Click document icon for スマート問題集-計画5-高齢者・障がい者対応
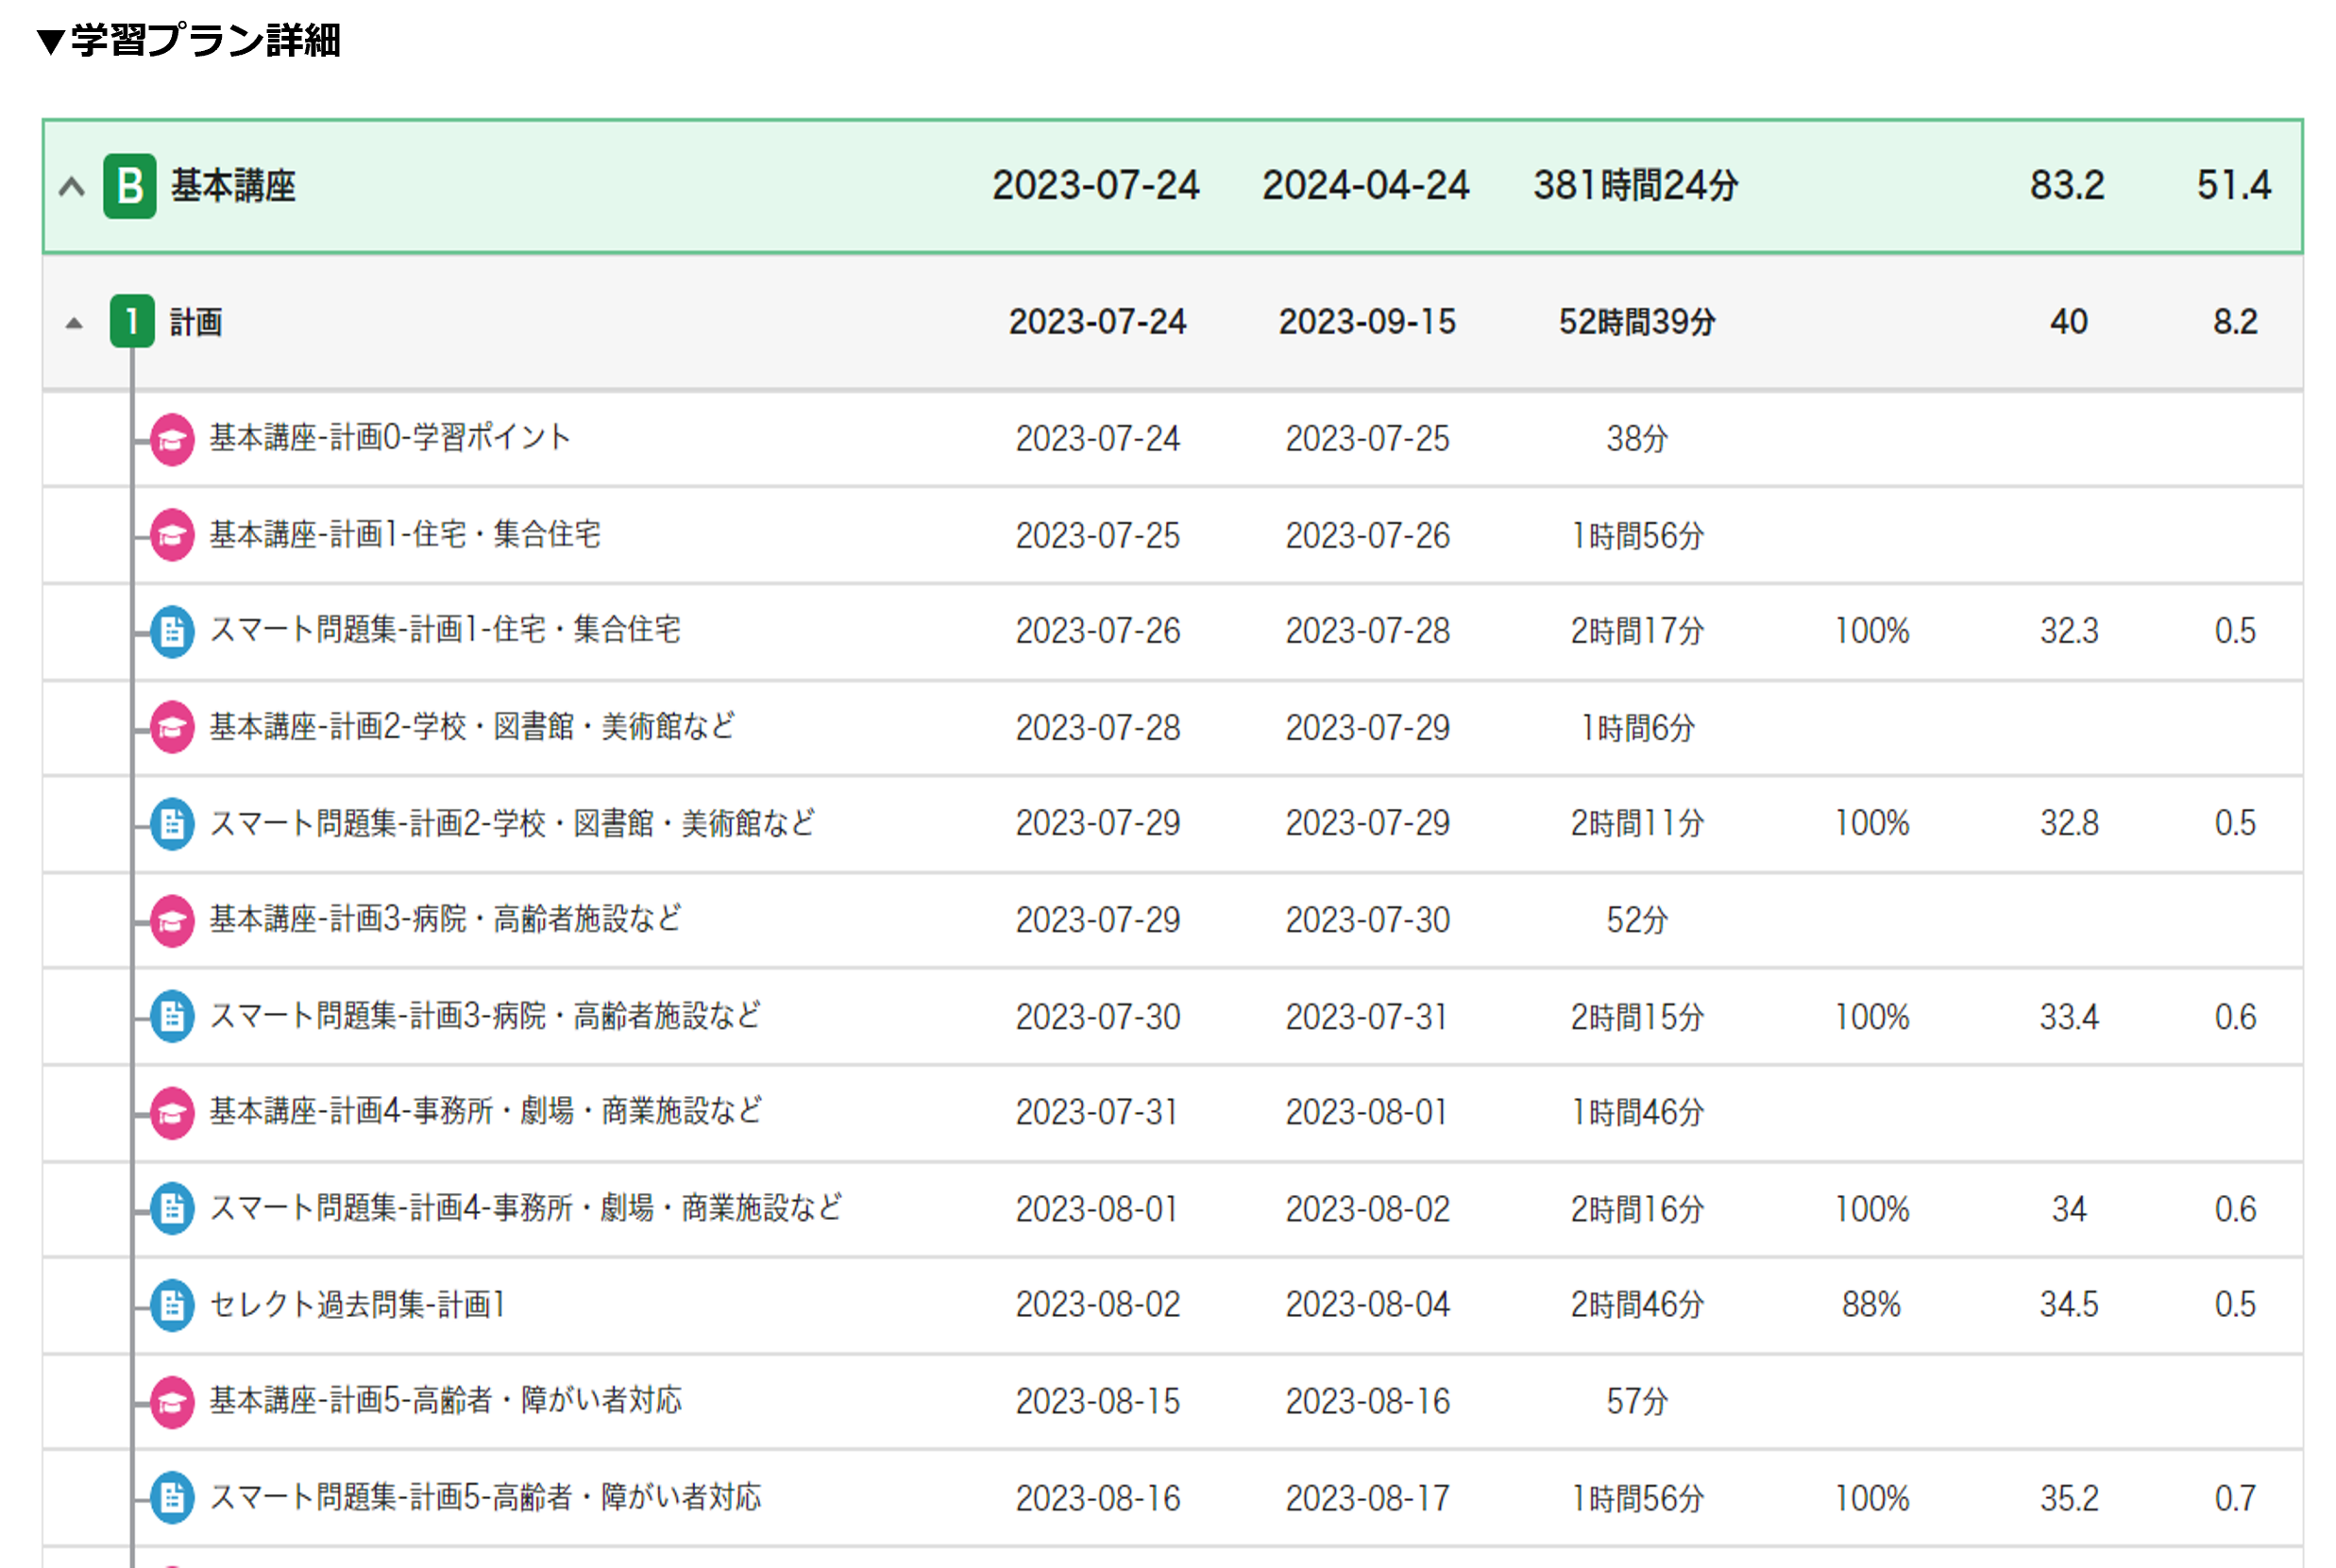 point(172,1498)
